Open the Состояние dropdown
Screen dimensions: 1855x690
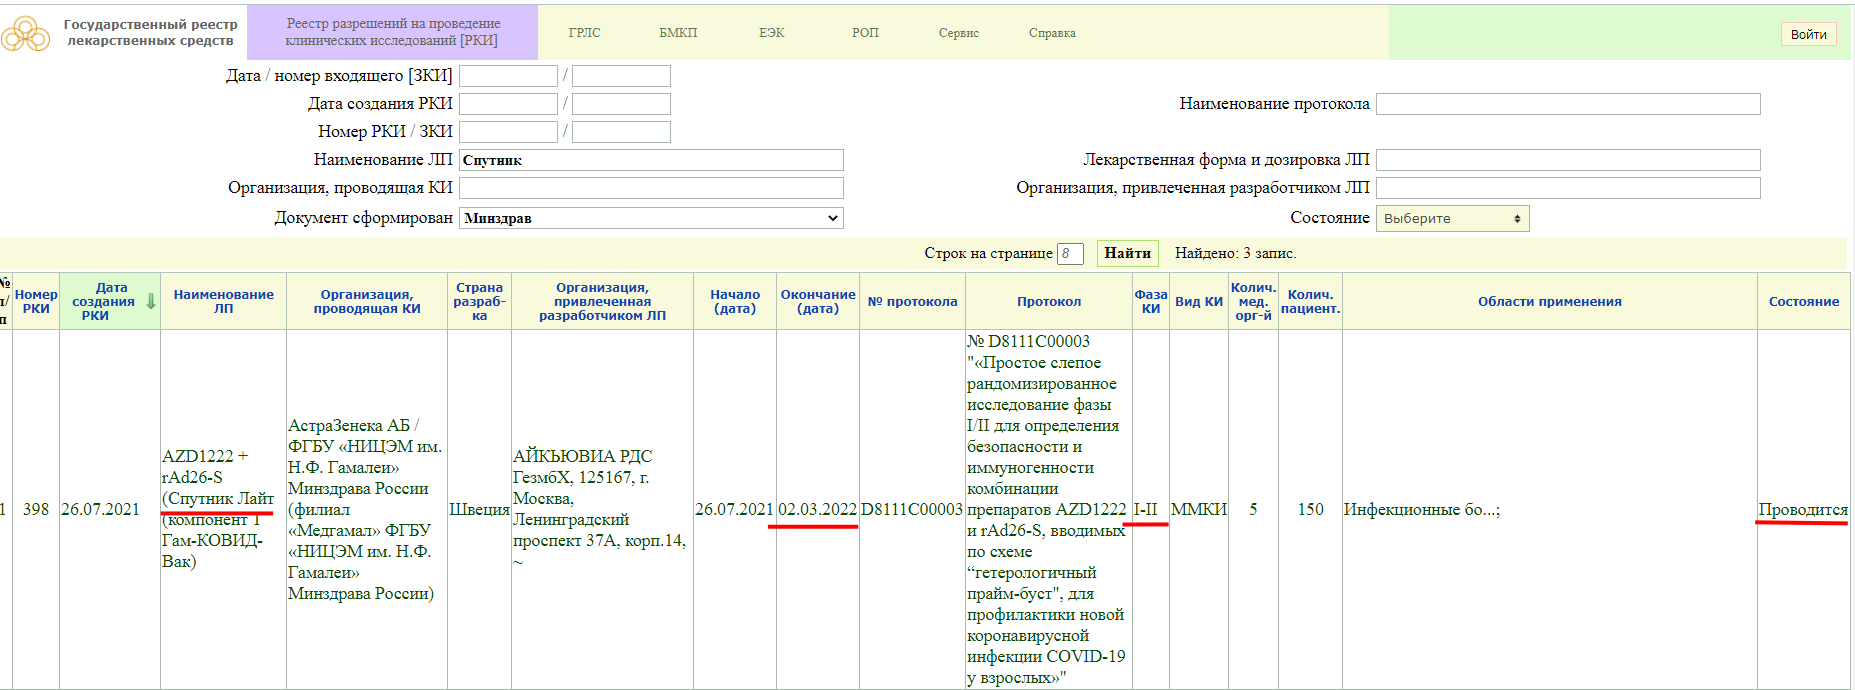pos(1453,218)
